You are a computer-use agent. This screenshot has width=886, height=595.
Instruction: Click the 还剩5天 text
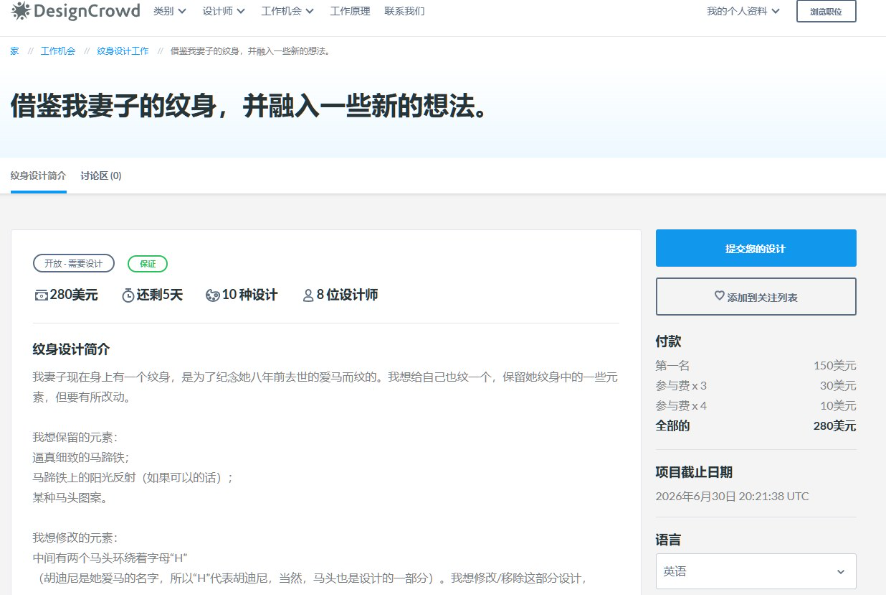pyautogui.click(x=160, y=295)
